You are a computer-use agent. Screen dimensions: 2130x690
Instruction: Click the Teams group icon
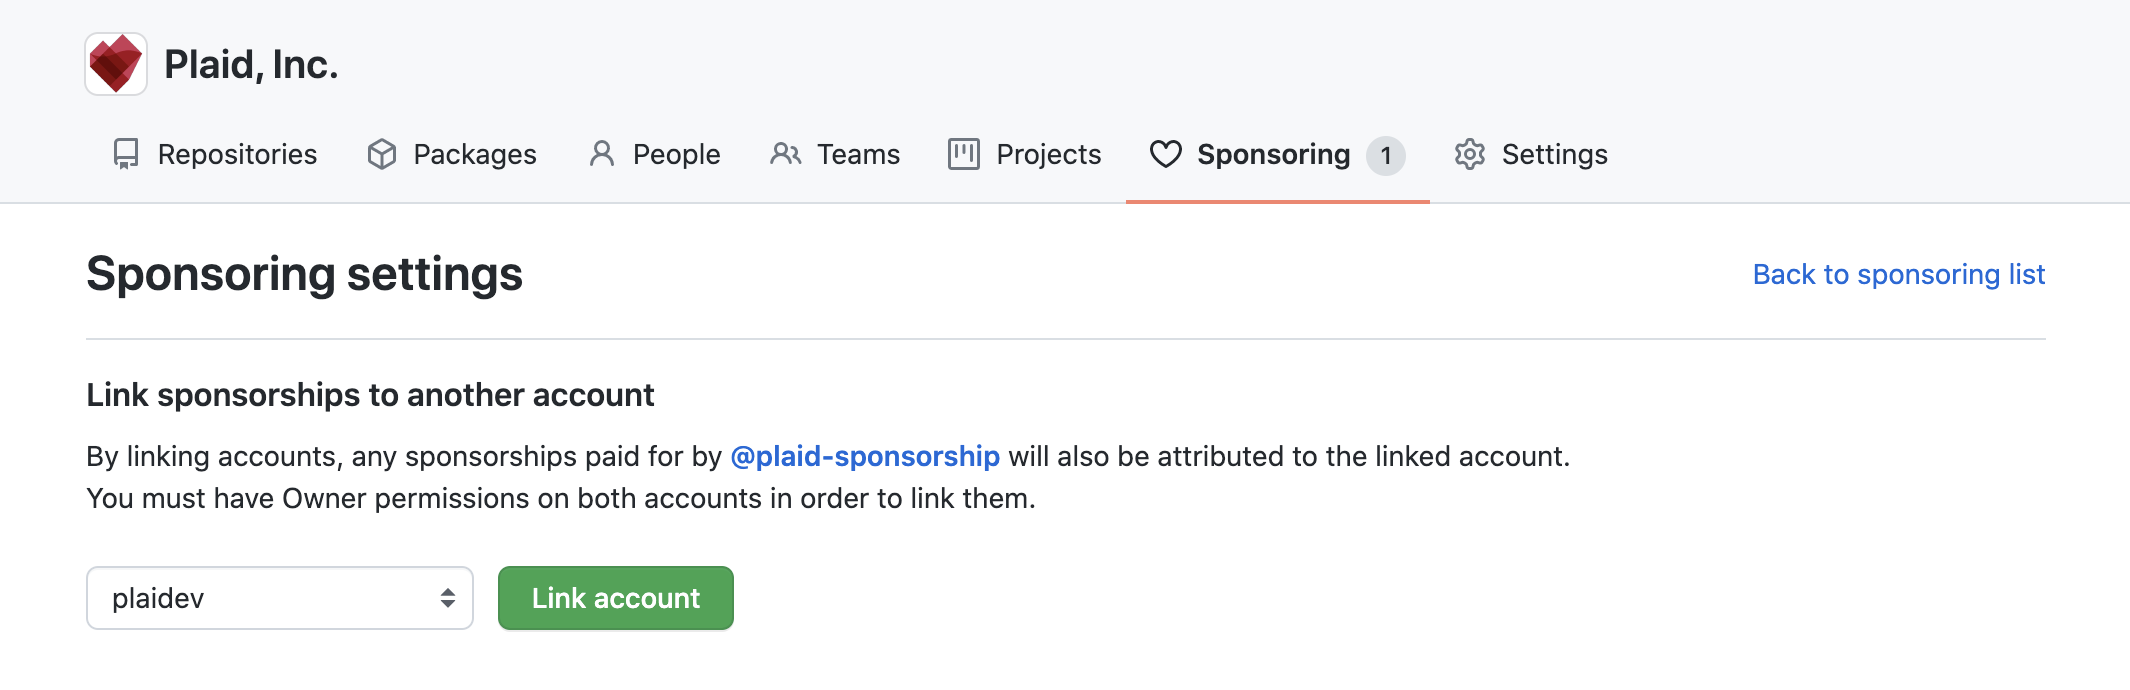(785, 154)
